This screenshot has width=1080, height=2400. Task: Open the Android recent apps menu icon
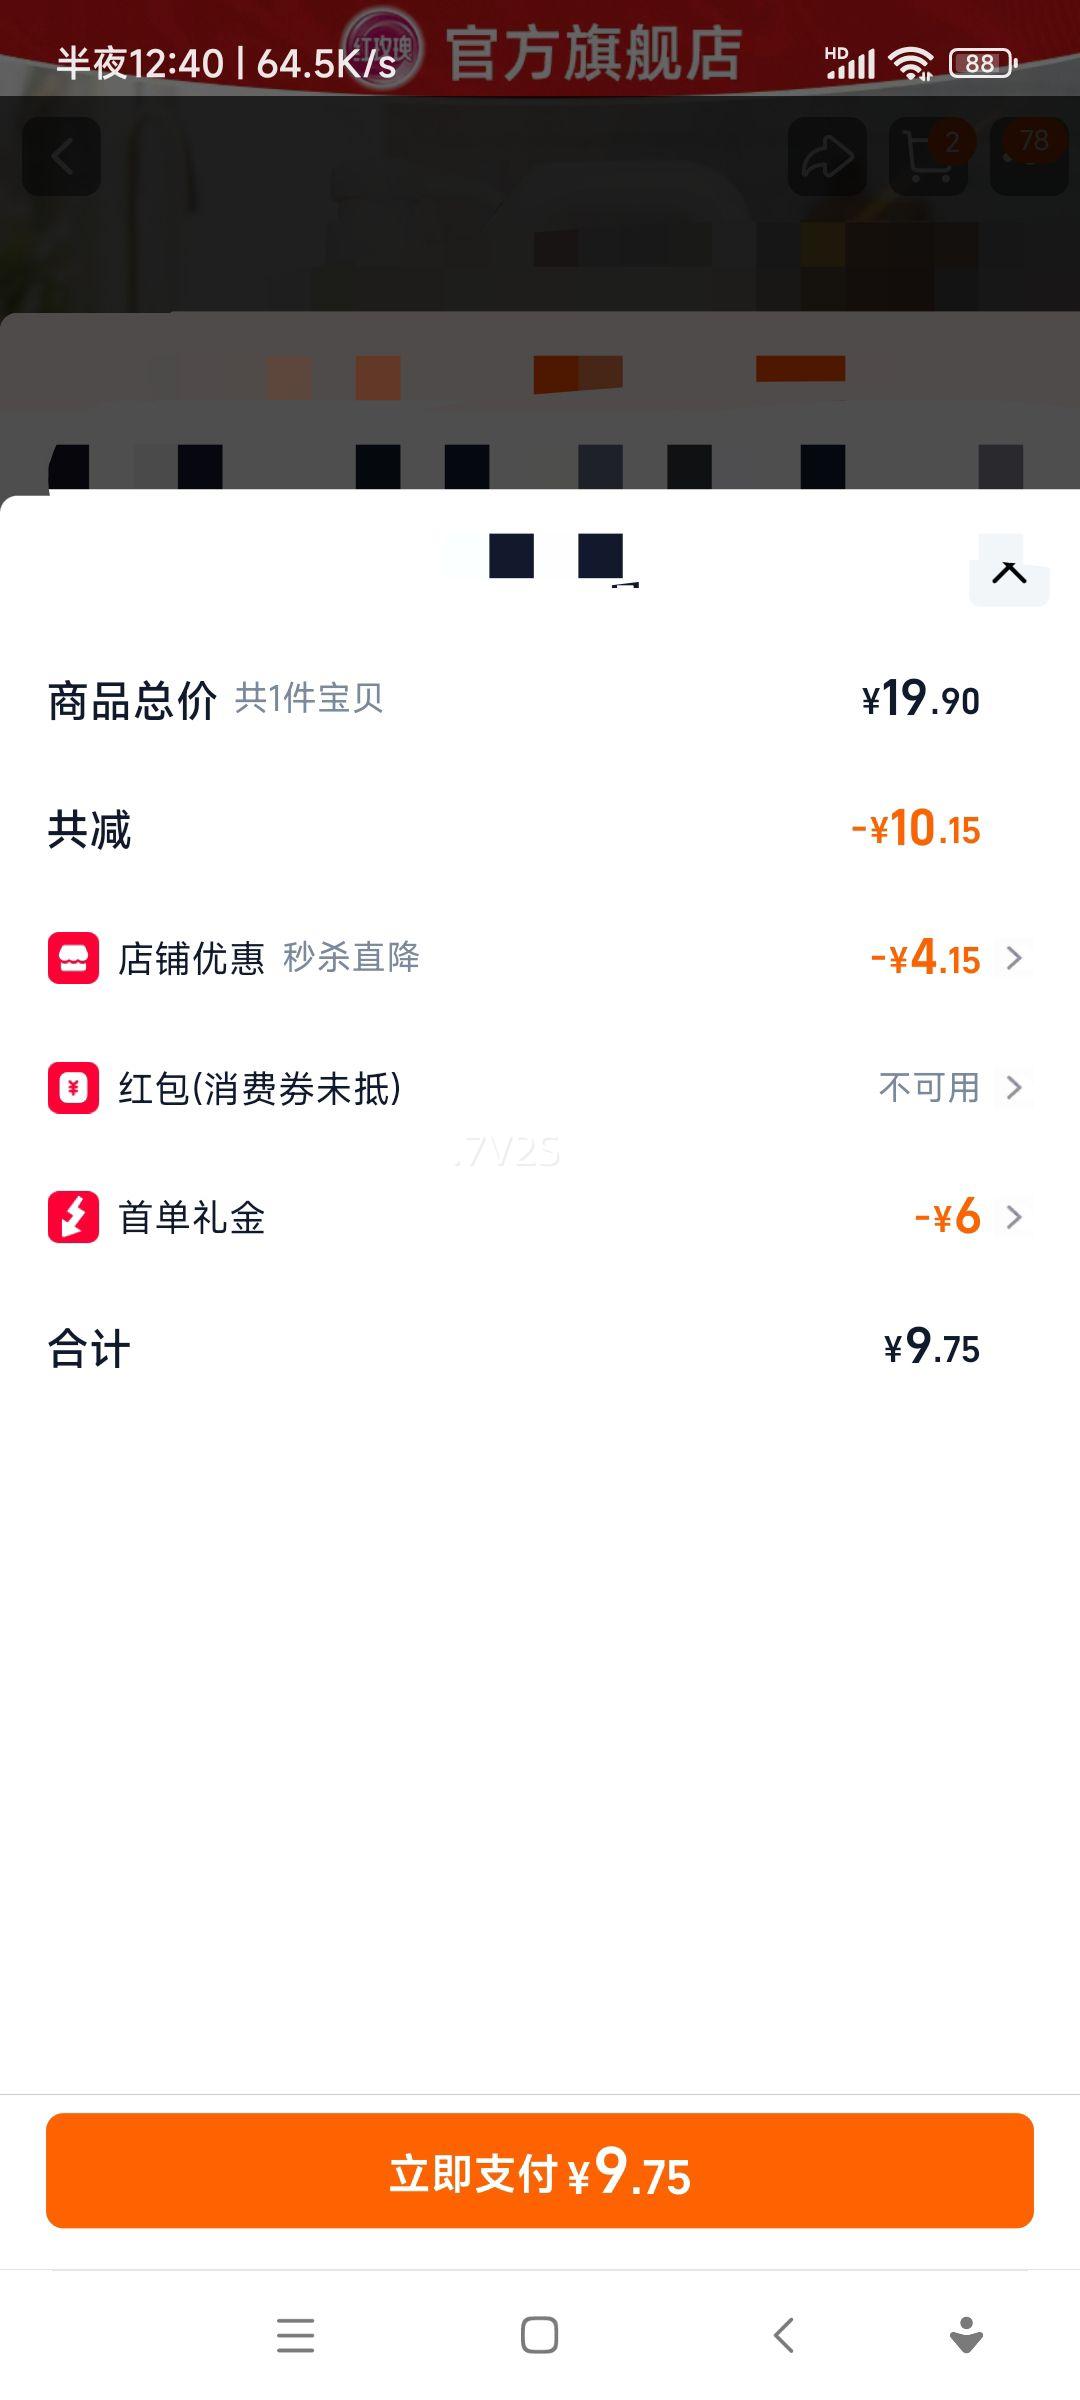pos(295,2335)
